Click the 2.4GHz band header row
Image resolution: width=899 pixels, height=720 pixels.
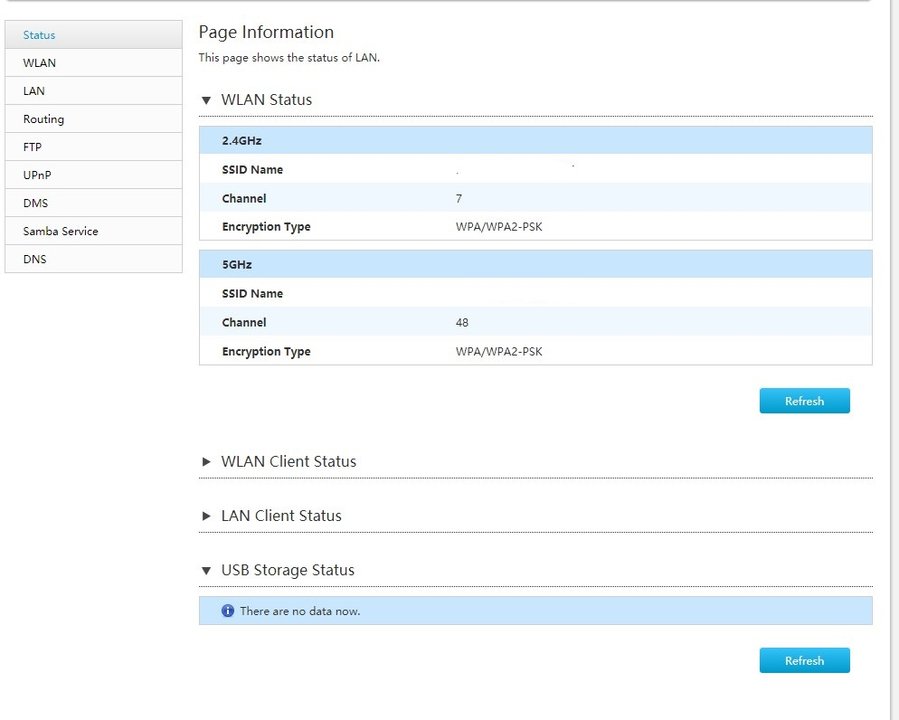535,141
